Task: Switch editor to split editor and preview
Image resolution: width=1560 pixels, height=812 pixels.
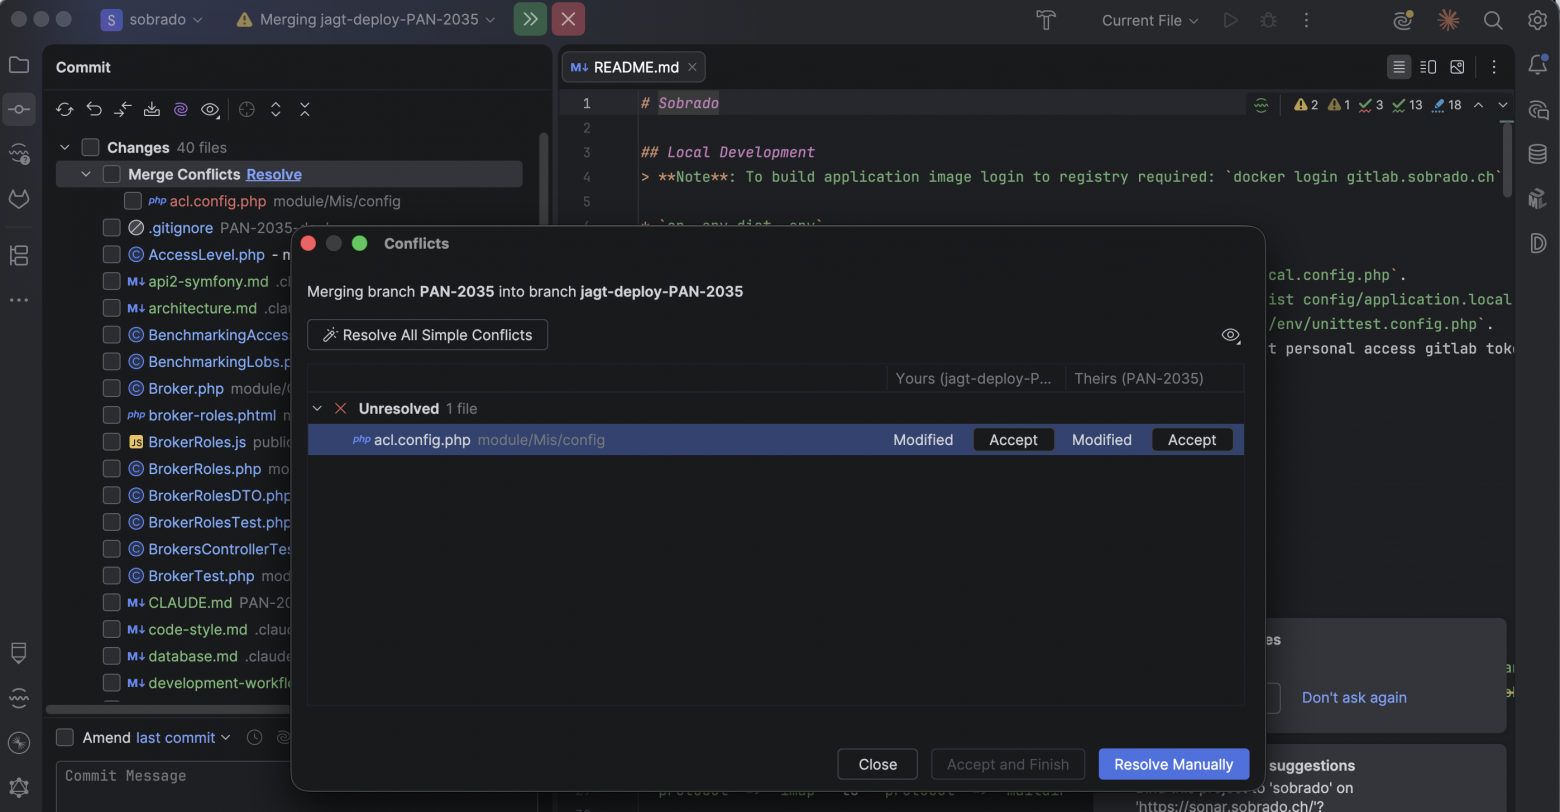Action: point(1428,67)
